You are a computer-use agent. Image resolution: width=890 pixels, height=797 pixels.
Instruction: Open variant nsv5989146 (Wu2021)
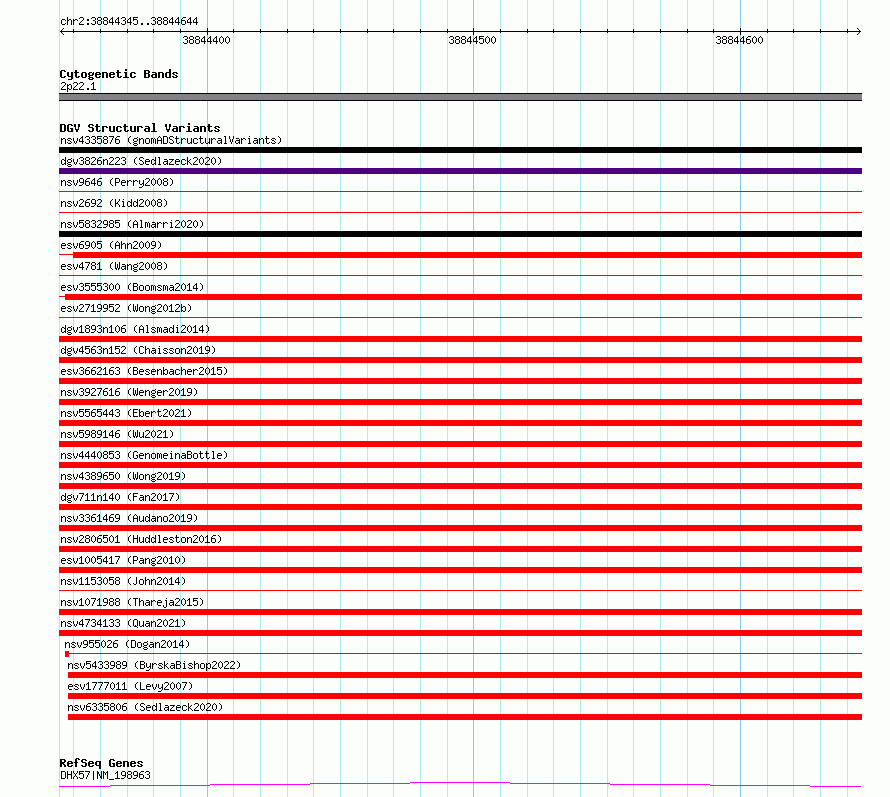click(117, 434)
